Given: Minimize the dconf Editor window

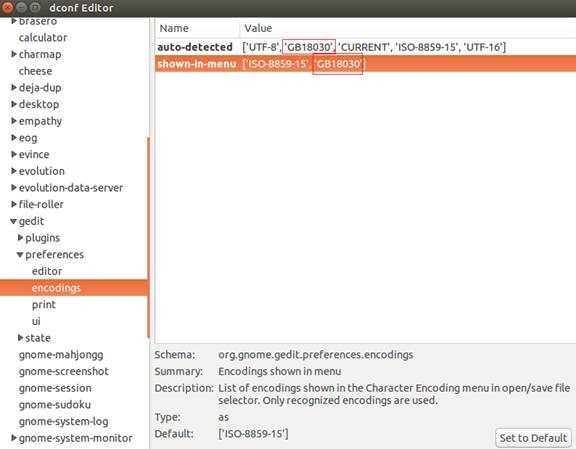Looking at the screenshot, I should coord(21,7).
